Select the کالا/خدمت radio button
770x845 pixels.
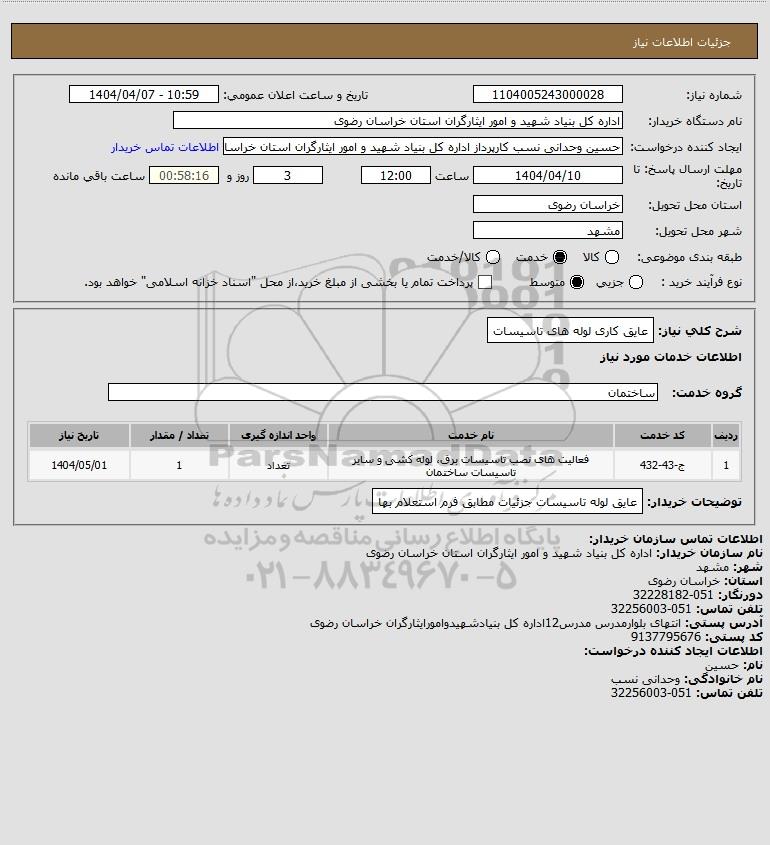click(x=493, y=258)
